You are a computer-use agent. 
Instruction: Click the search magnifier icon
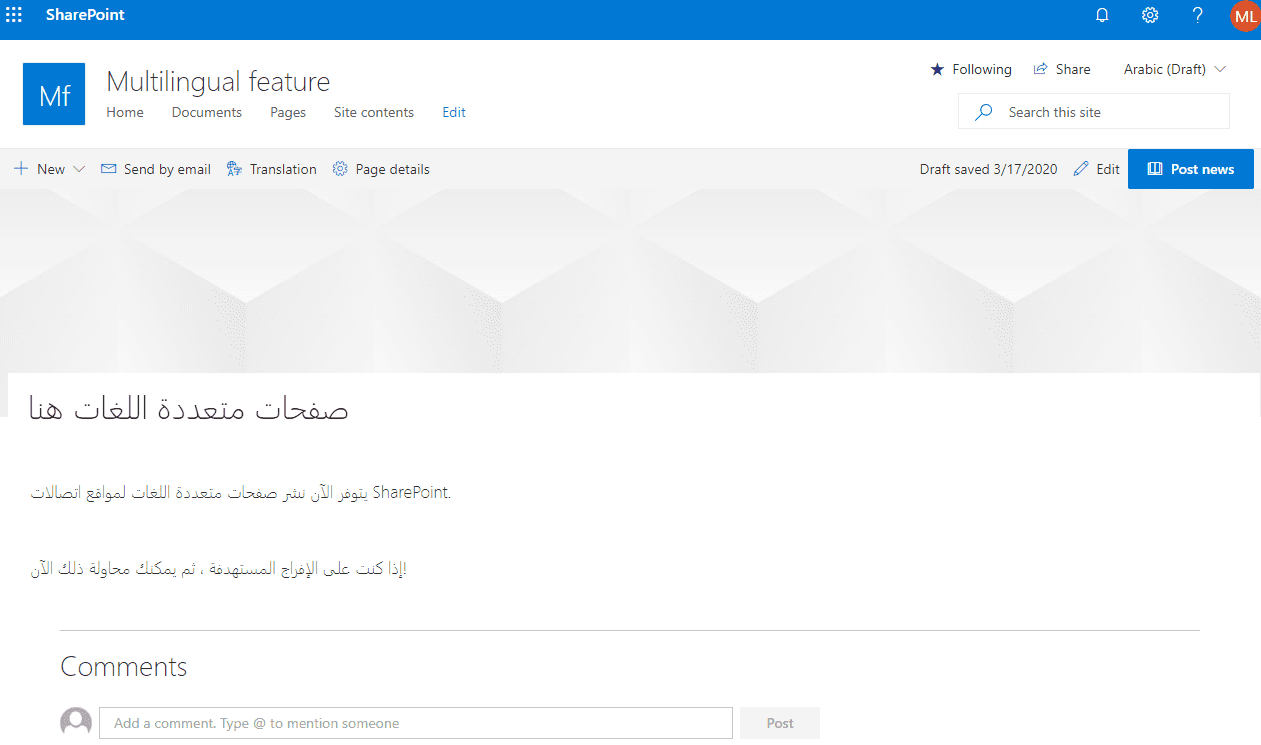(983, 112)
